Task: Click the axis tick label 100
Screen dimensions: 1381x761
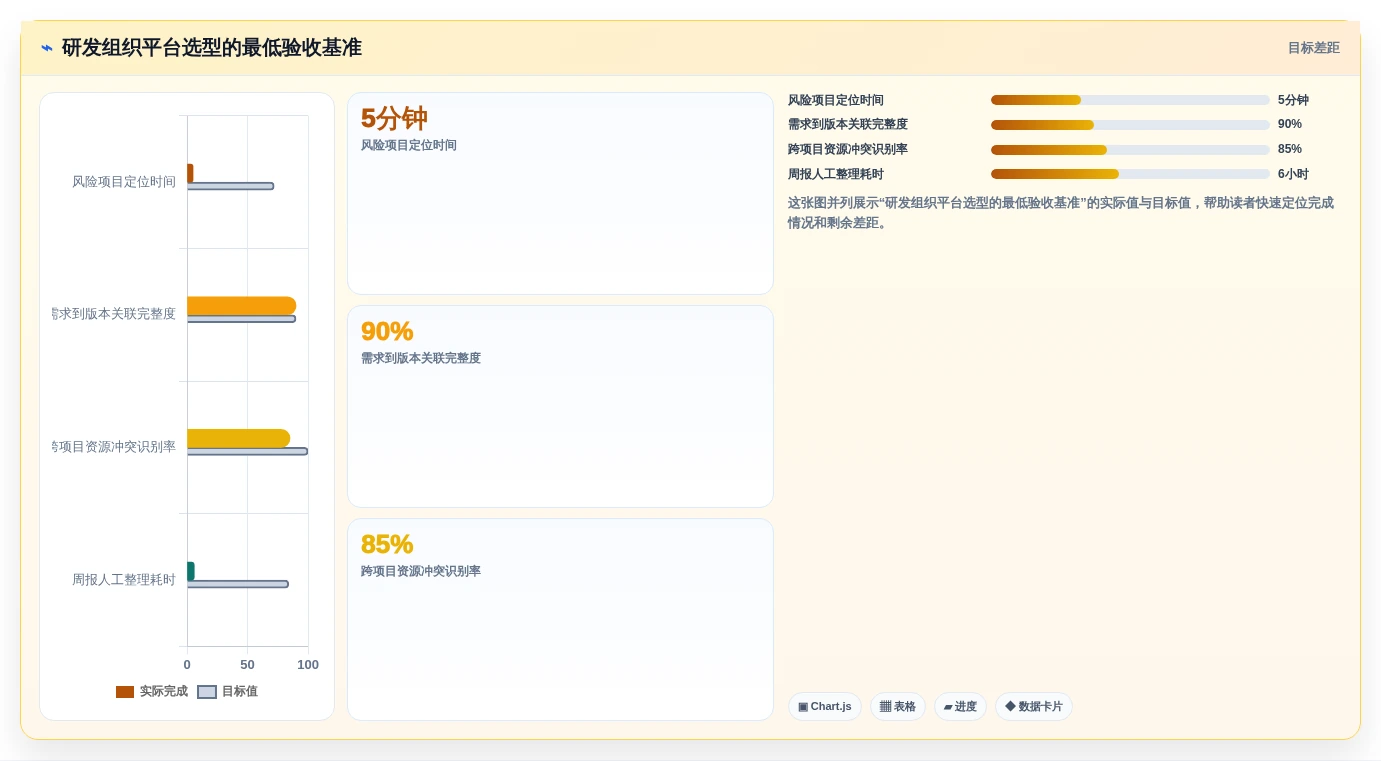Action: tap(308, 665)
